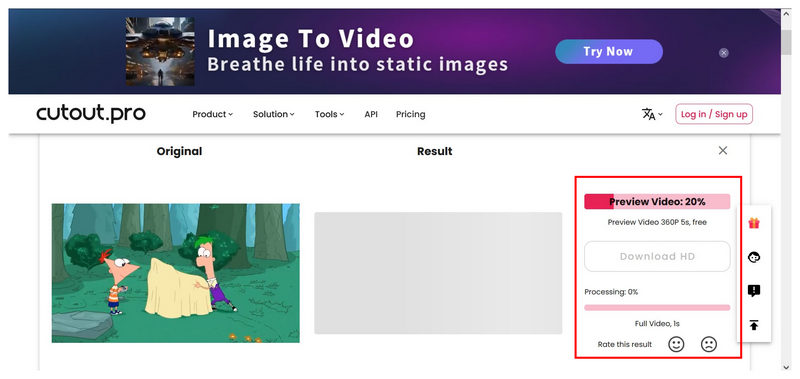The height and width of the screenshot is (379, 800).
Task: Click the upload arrow icon in side toolbar
Action: click(x=754, y=325)
